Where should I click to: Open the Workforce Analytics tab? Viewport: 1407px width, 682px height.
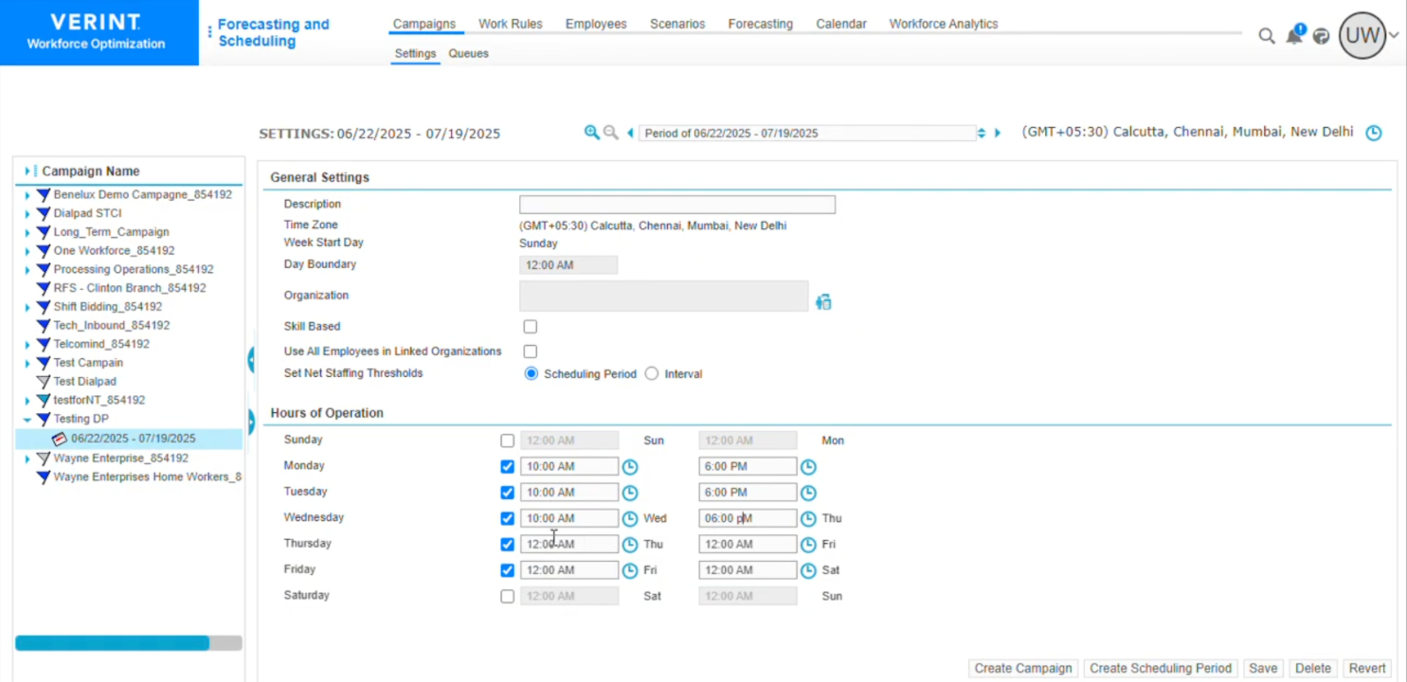click(x=943, y=24)
